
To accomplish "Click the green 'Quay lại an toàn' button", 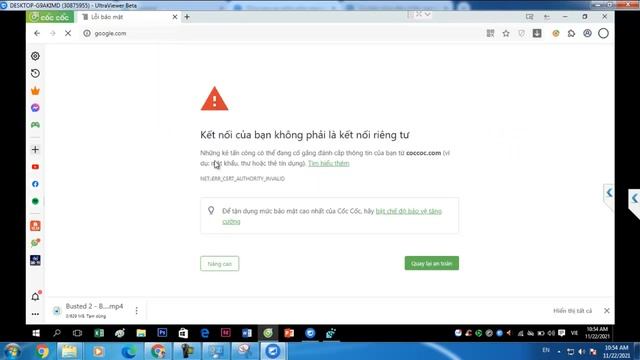I will coord(432,263).
